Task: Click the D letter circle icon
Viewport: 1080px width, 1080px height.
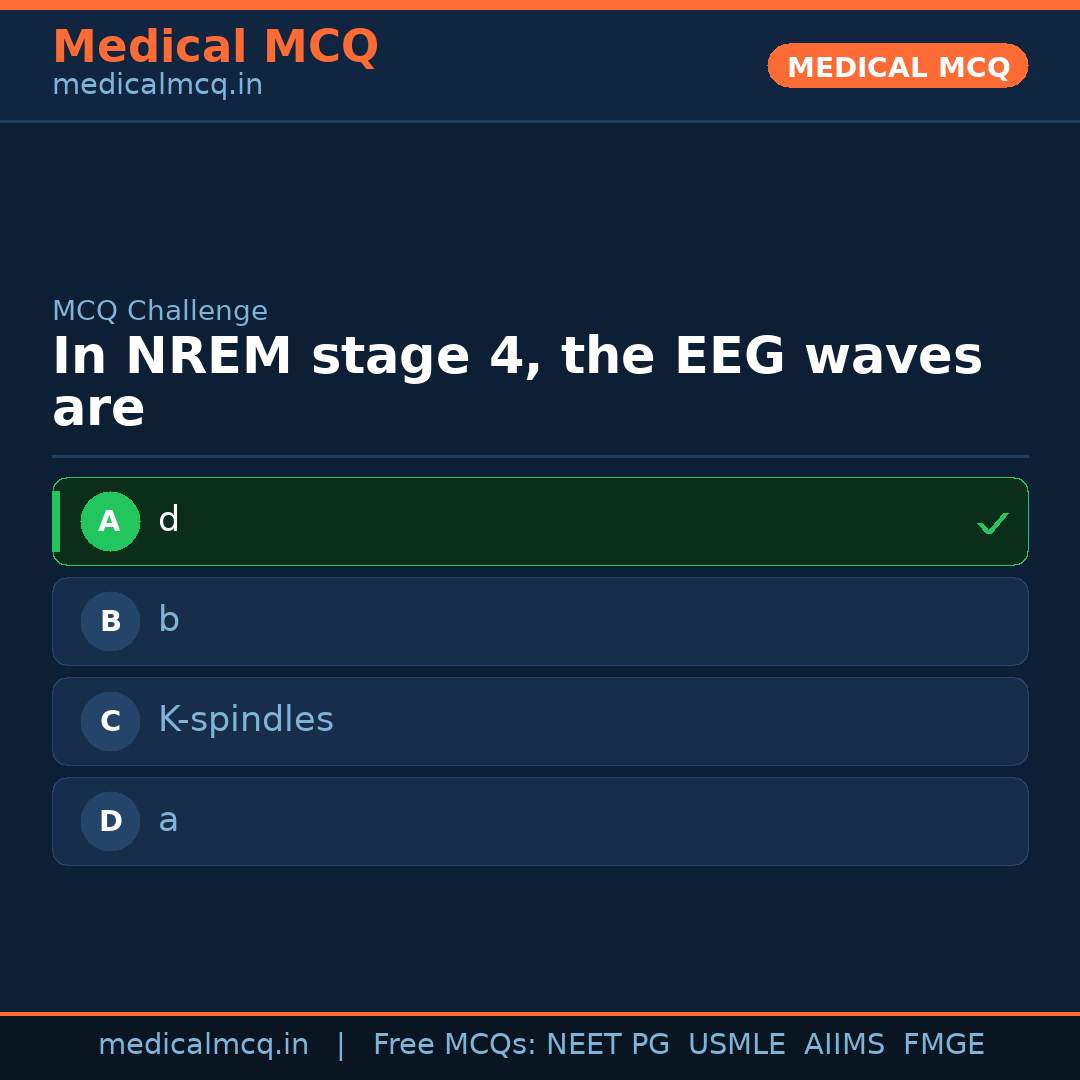Action: (110, 821)
